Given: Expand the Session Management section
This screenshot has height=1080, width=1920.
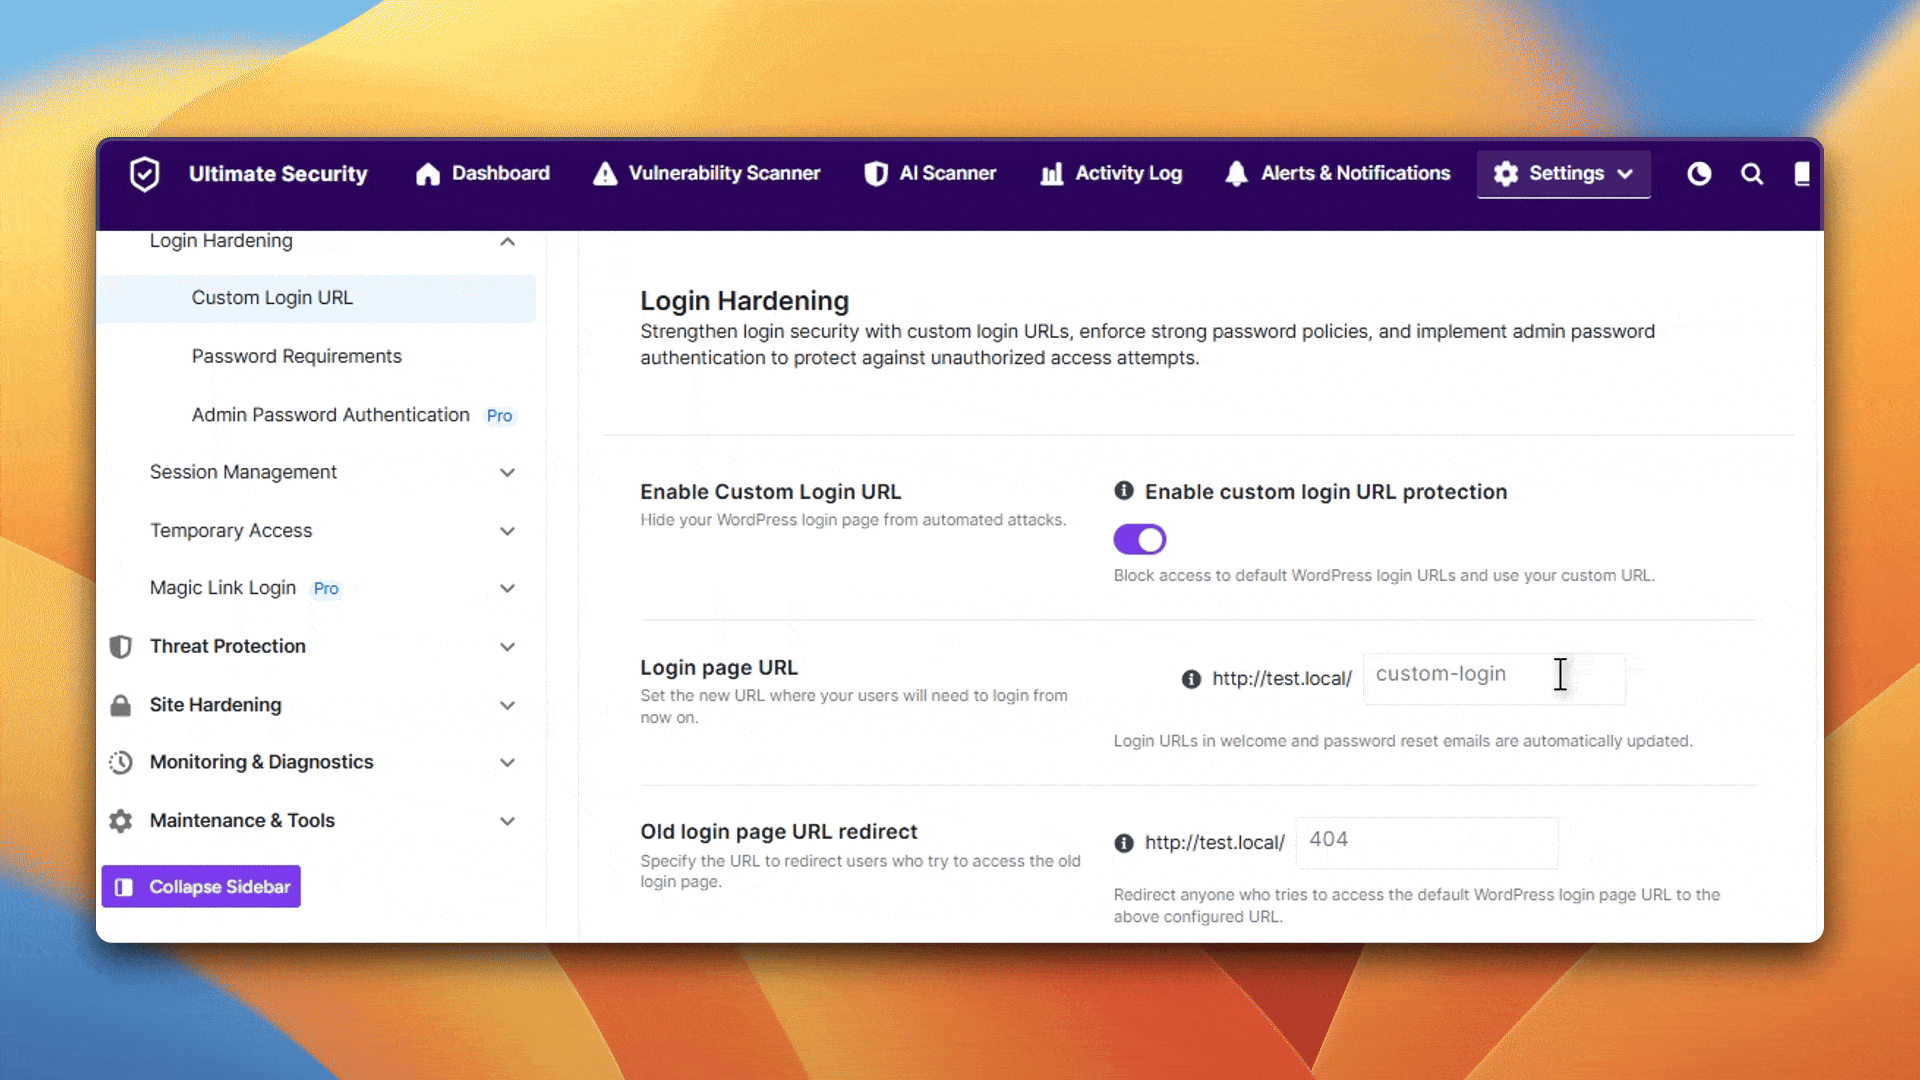Looking at the screenshot, I should coord(507,473).
